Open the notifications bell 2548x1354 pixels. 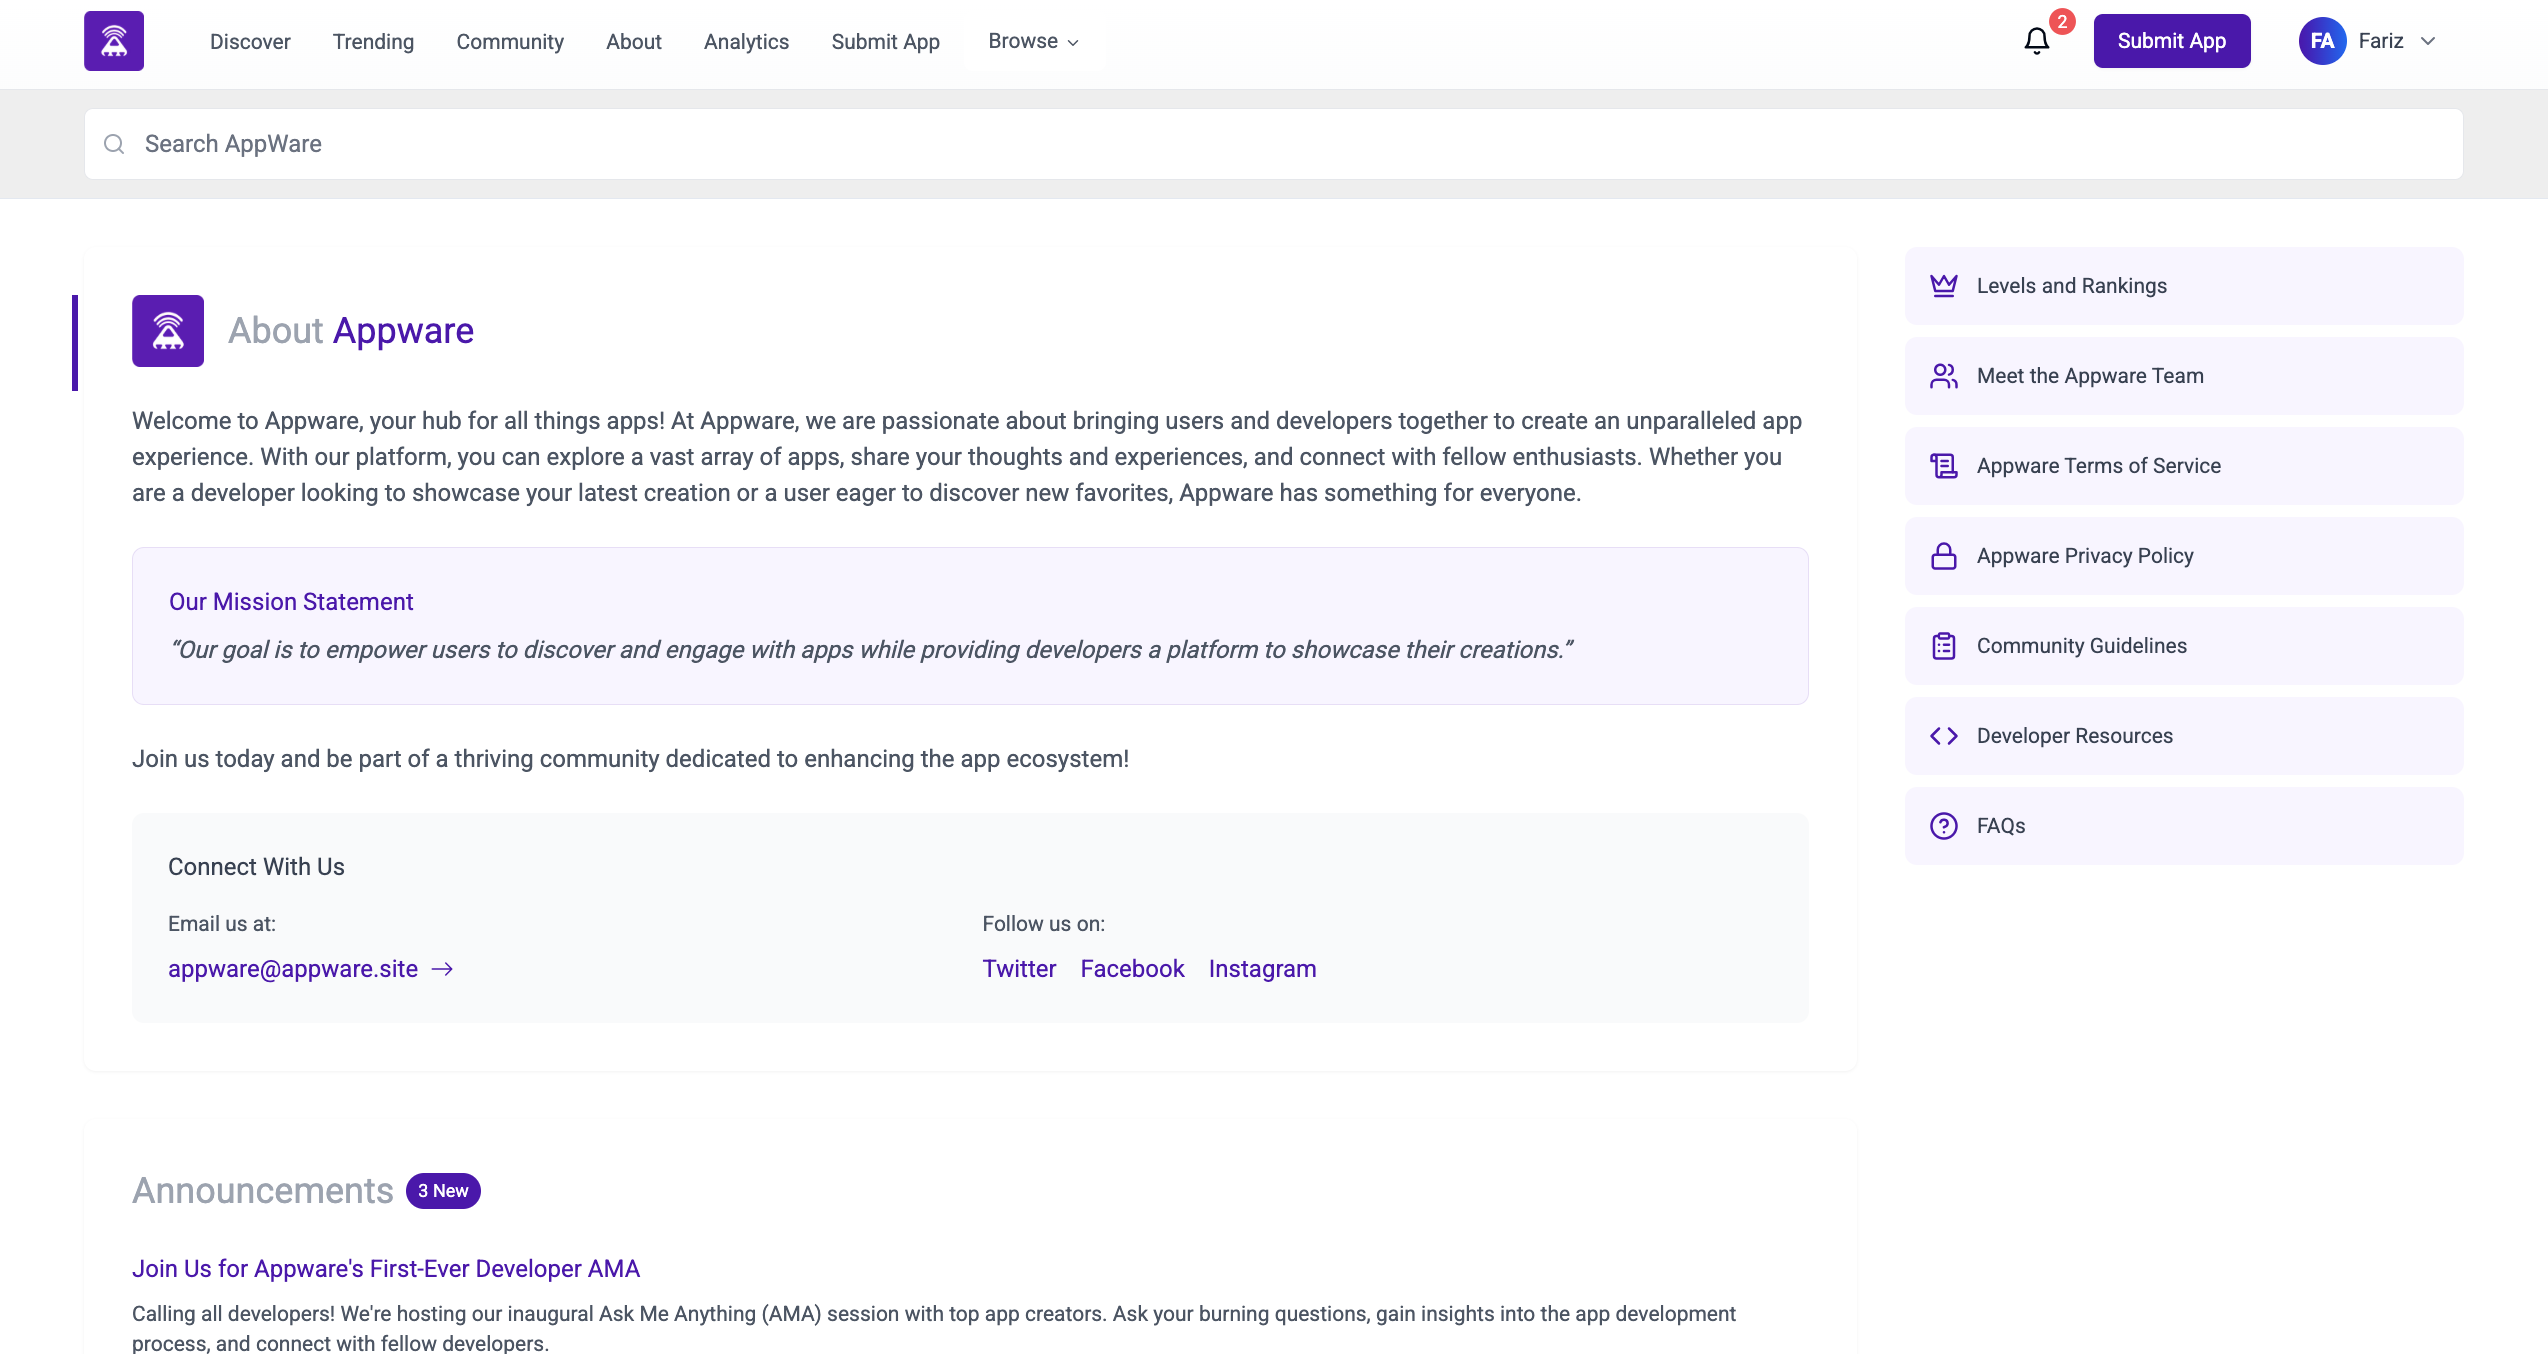[x=2036, y=41]
